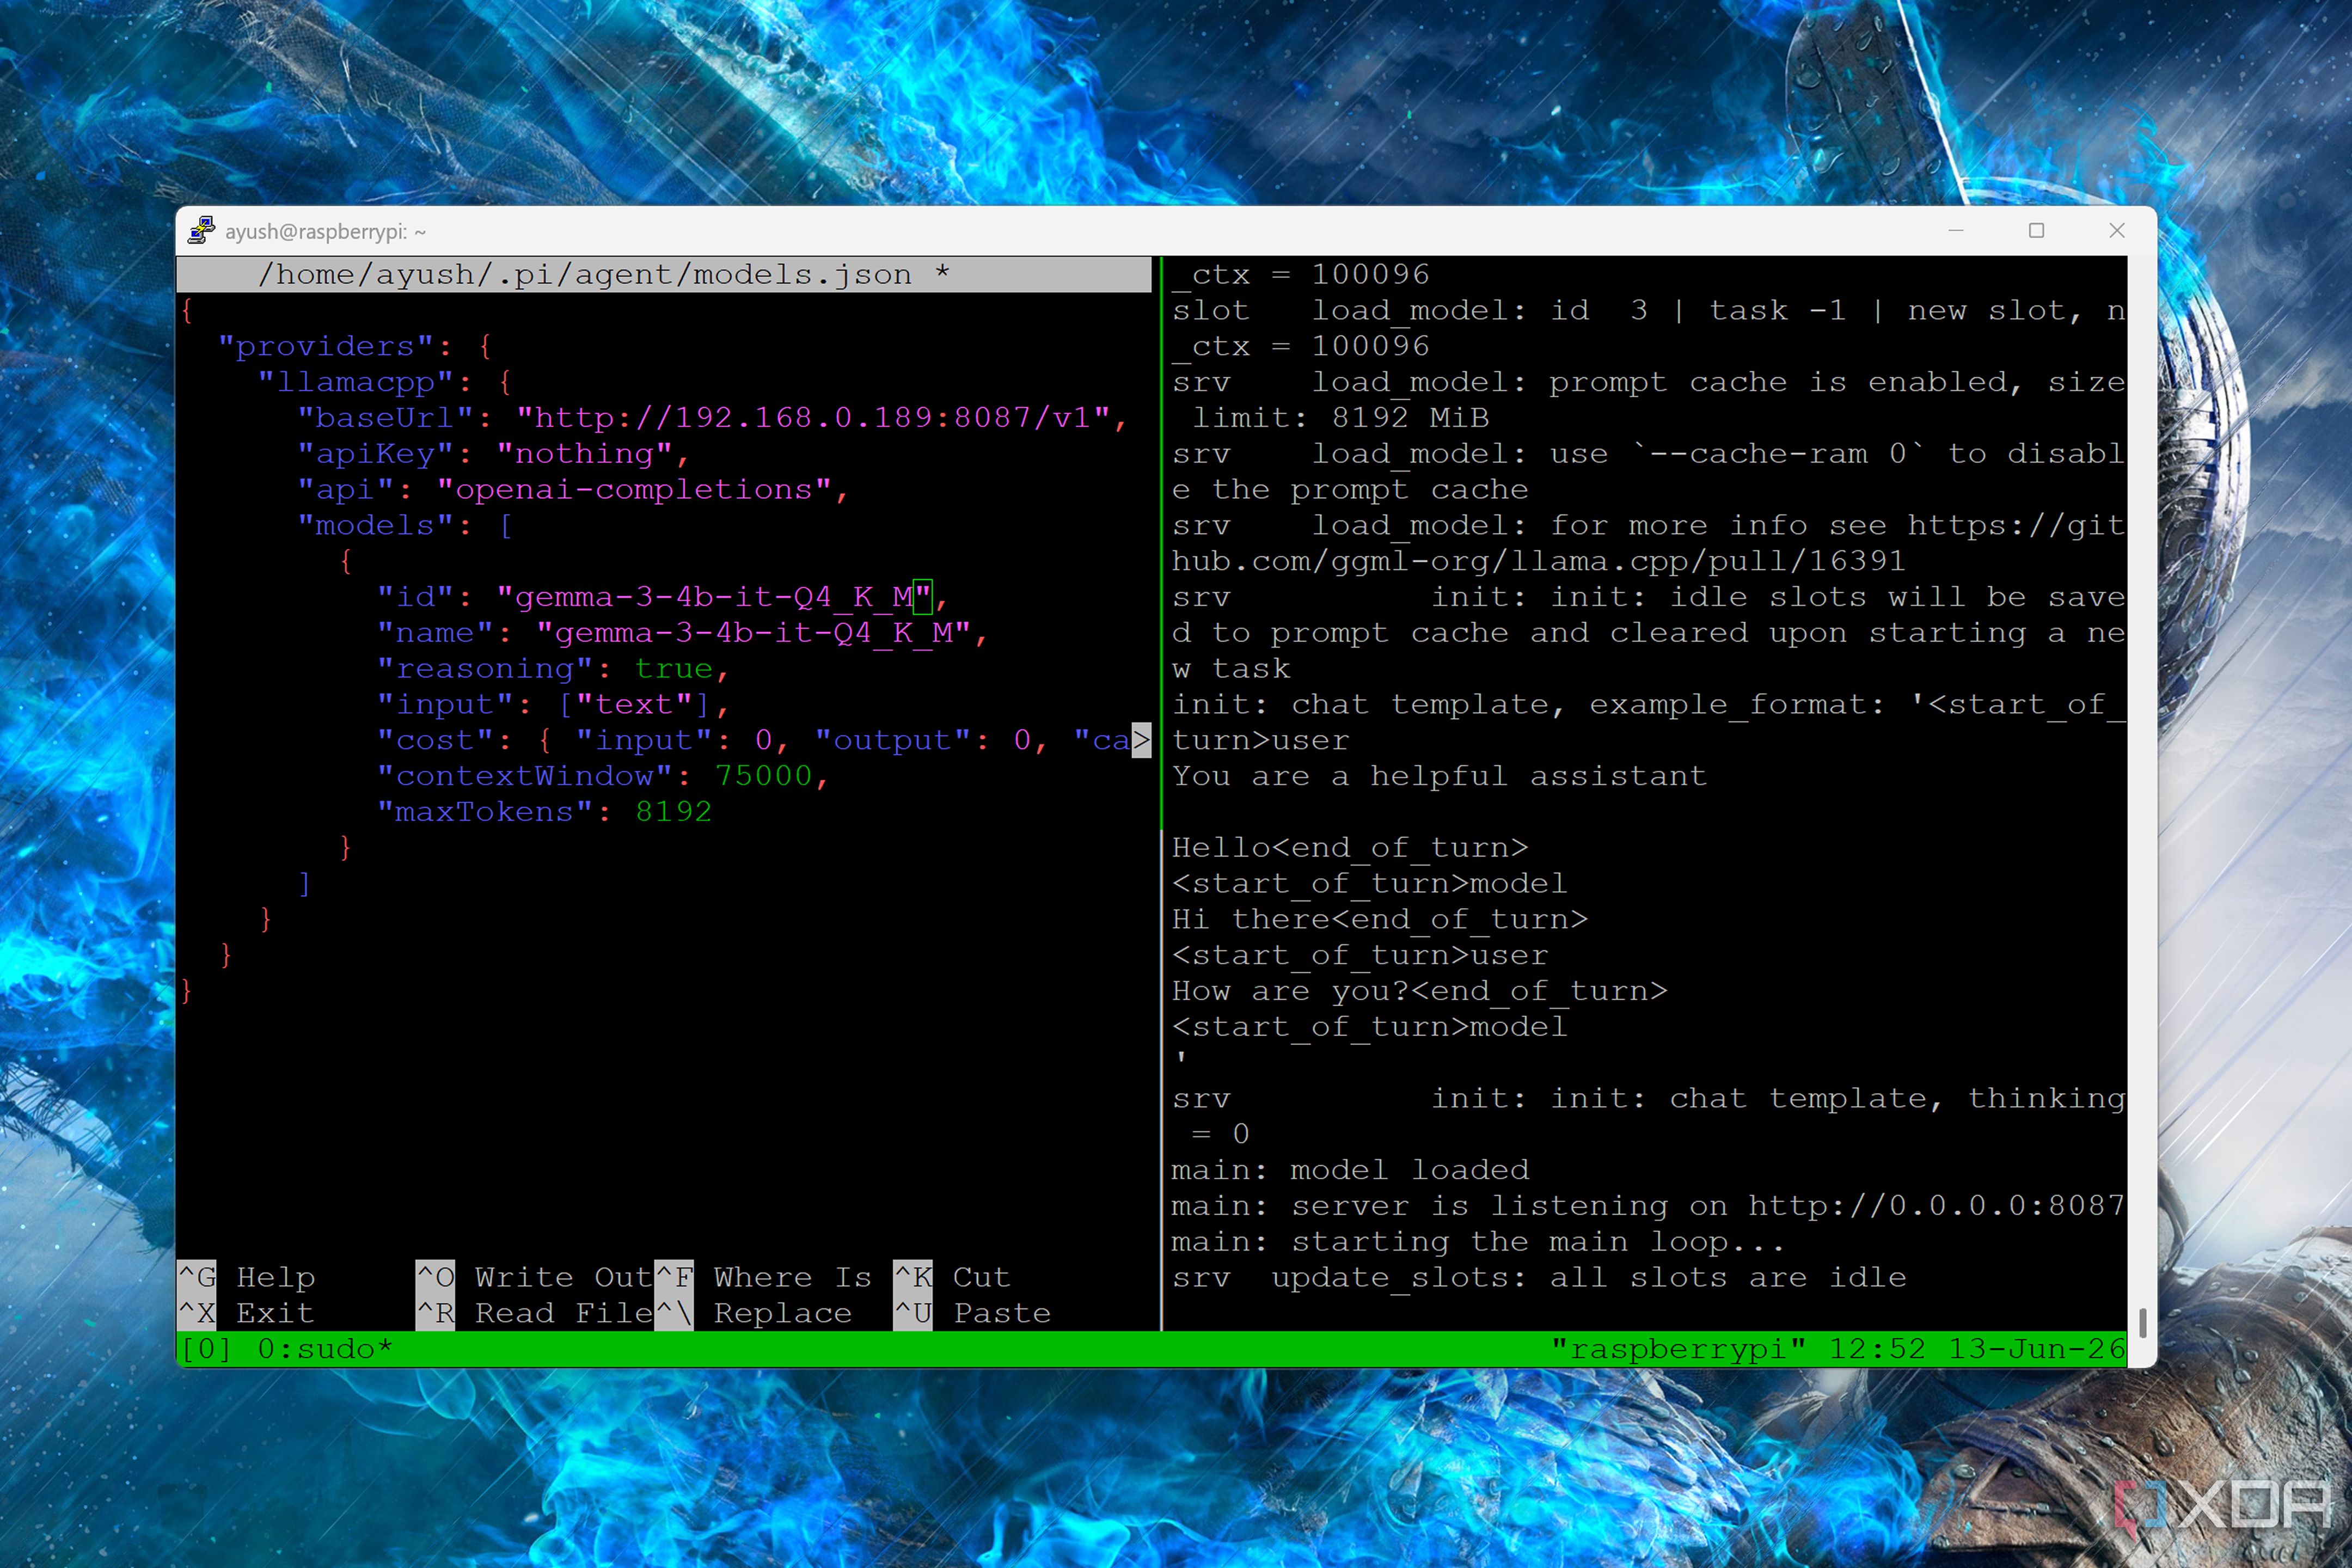Click the contextWindow value 75000
Screen dimensions: 2352x1568
[763, 776]
